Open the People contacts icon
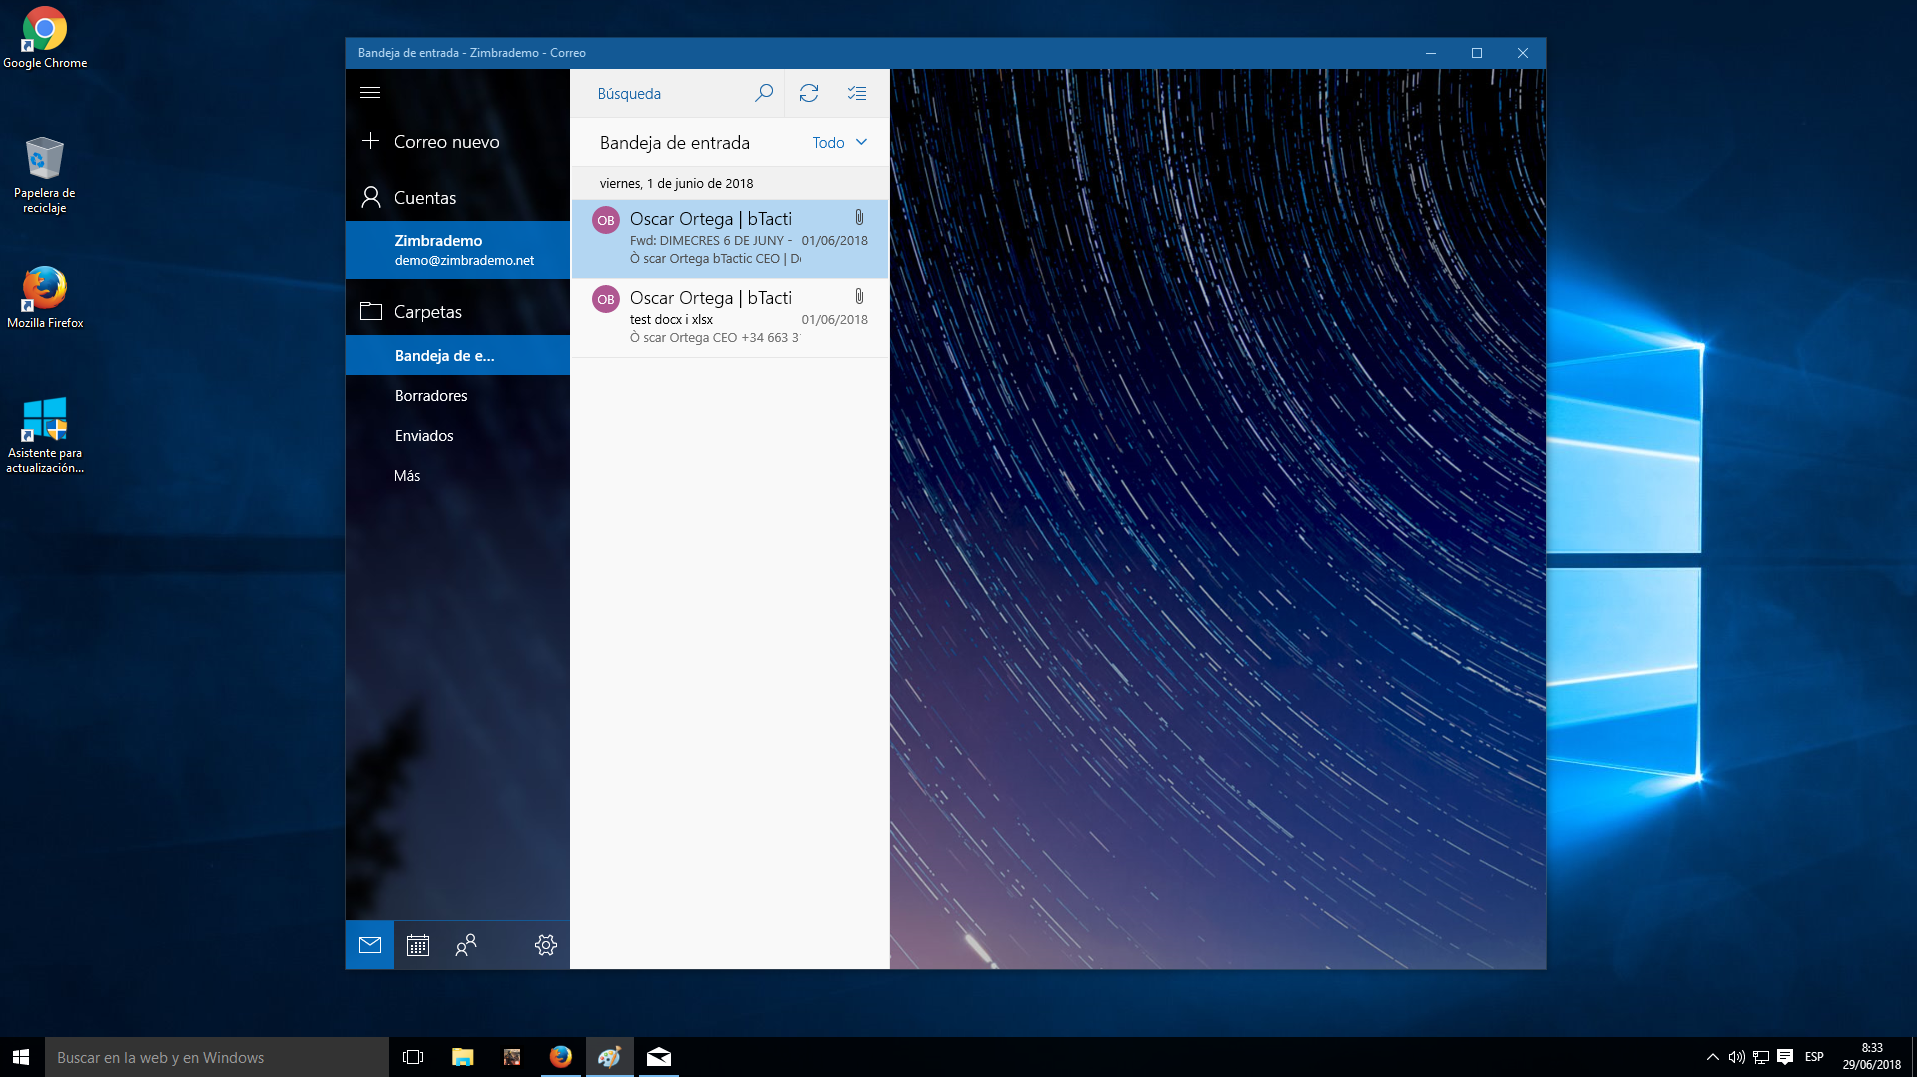This screenshot has width=1917, height=1077. 466,945
